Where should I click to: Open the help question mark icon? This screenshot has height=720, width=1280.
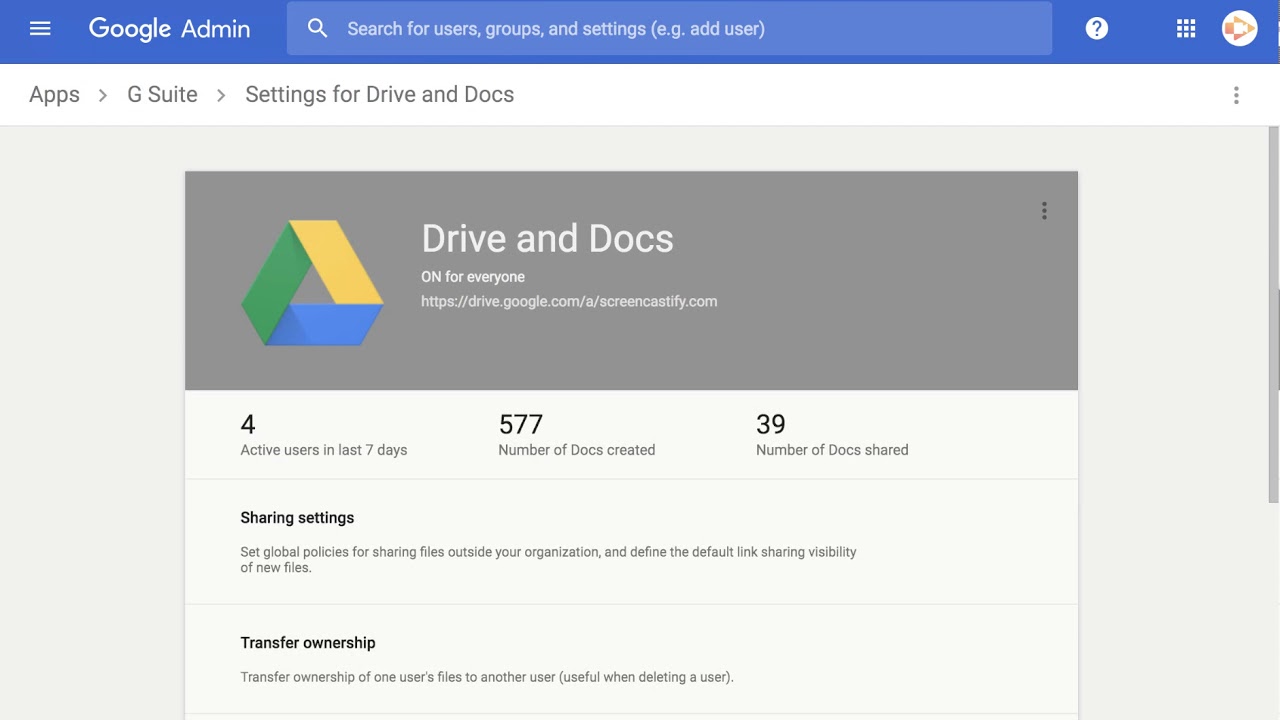coord(1097,29)
